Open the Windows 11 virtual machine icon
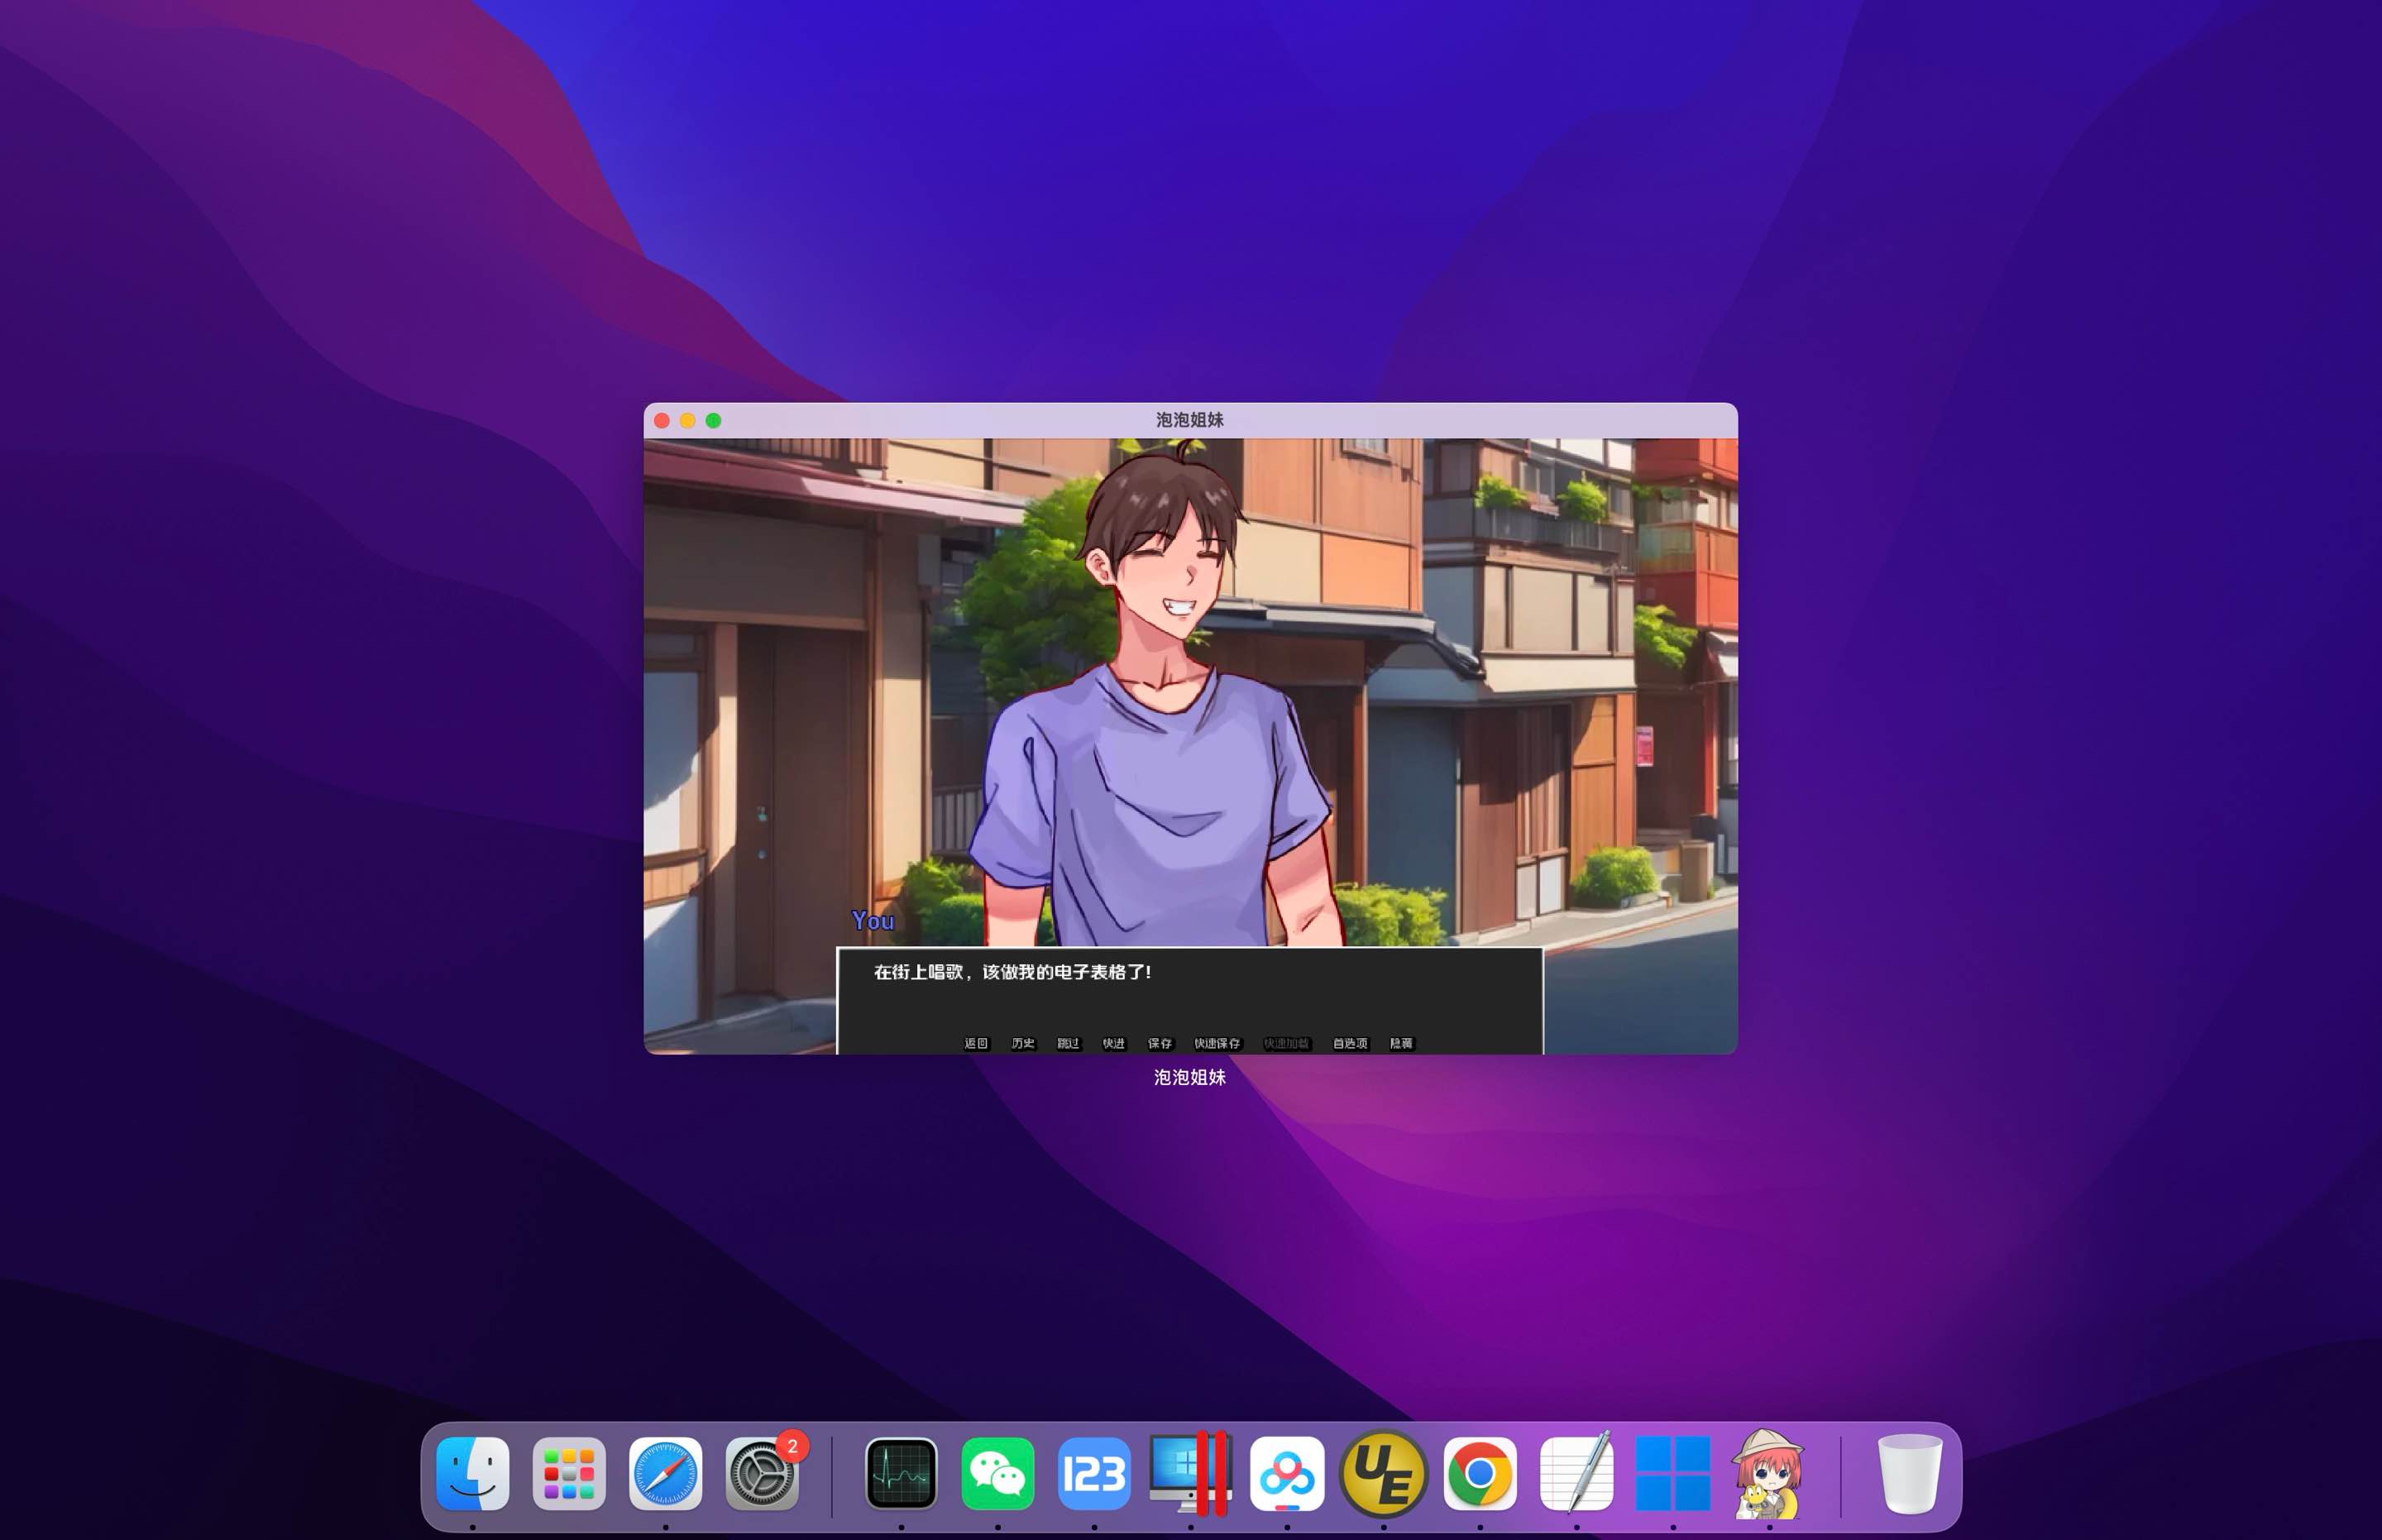 tap(1673, 1473)
